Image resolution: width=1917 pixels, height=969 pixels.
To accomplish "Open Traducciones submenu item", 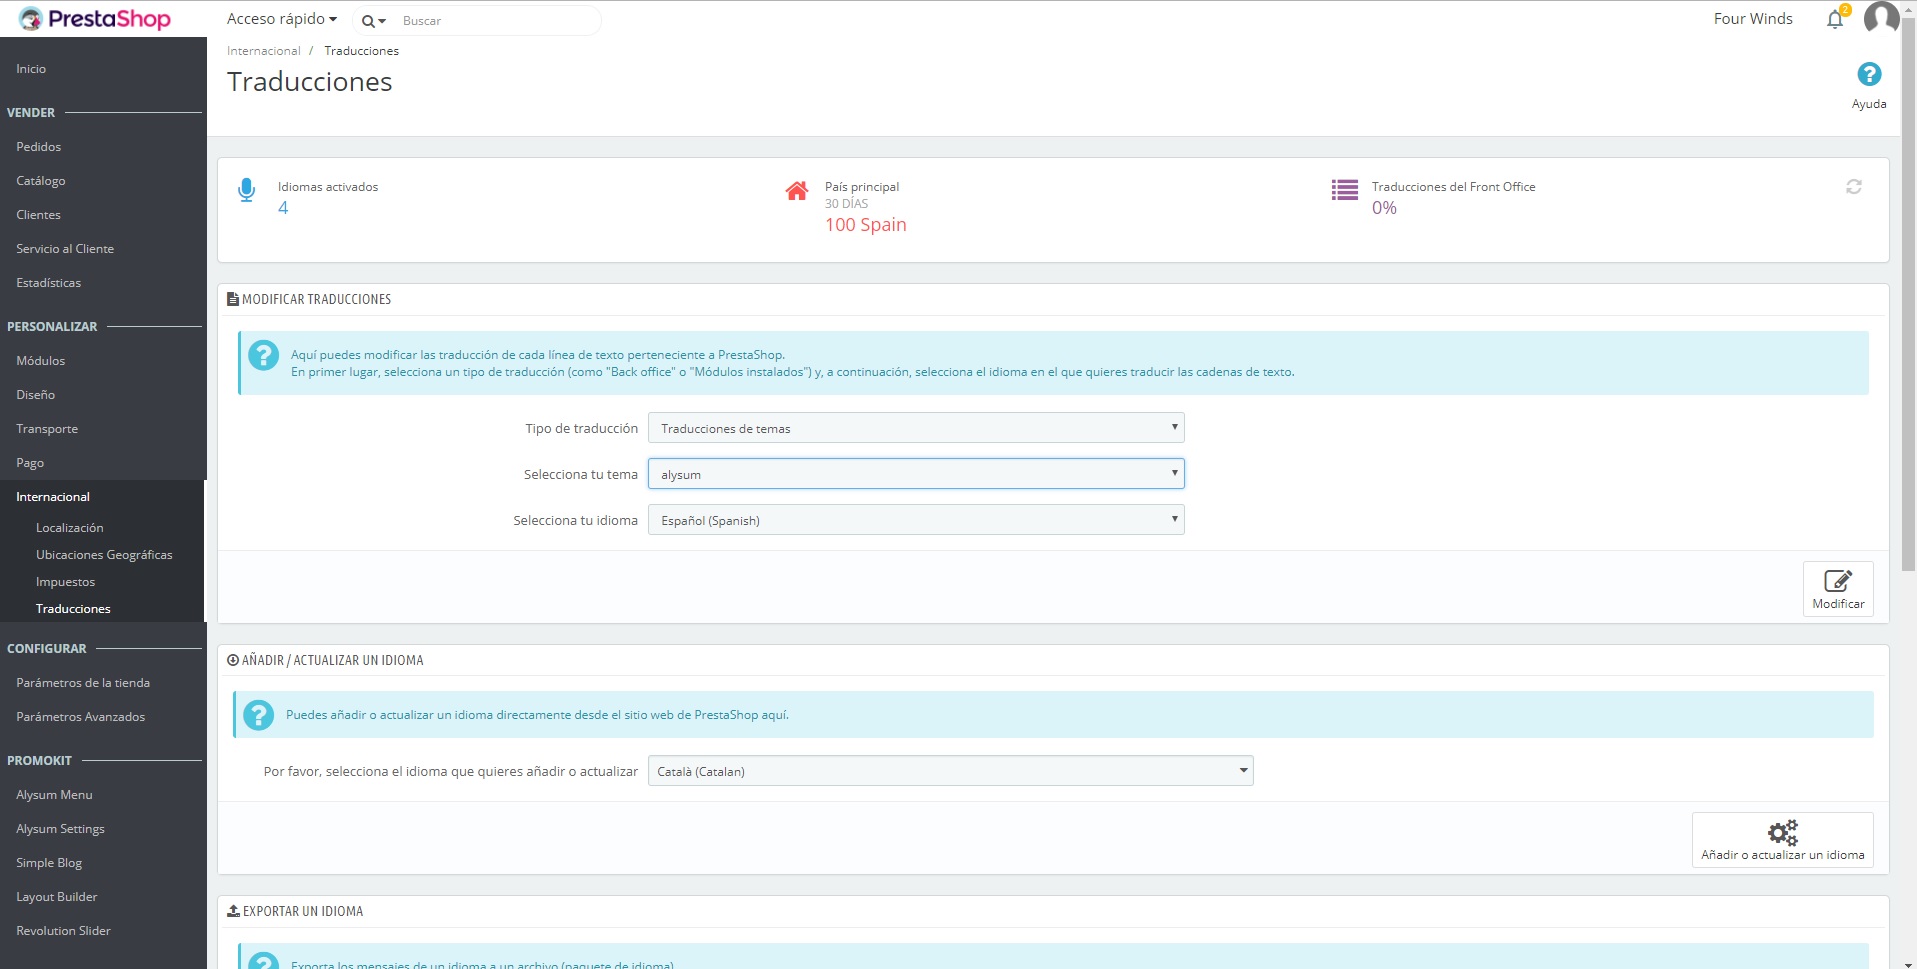I will click(x=73, y=609).
